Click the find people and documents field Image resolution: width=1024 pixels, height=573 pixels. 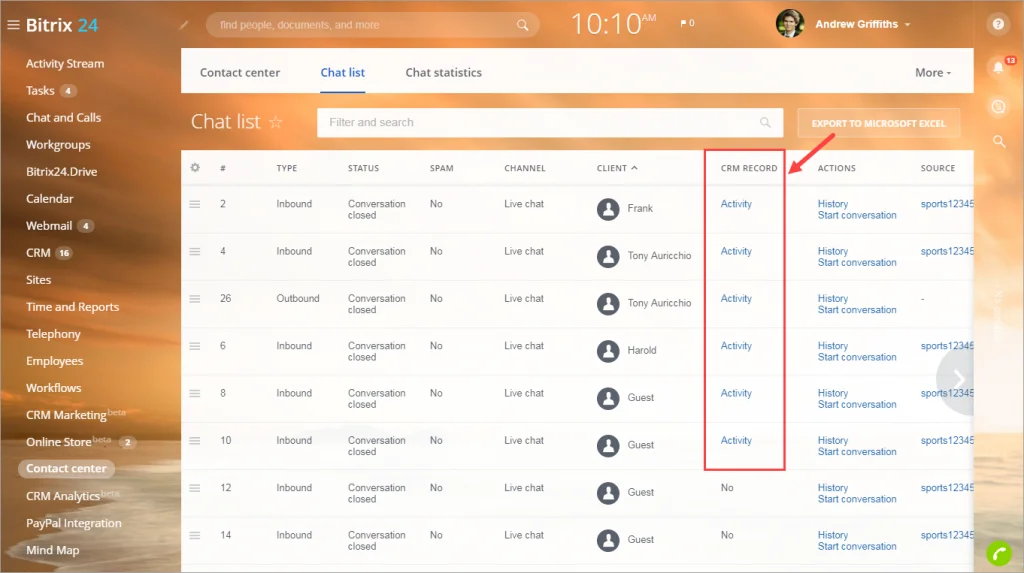372,25
